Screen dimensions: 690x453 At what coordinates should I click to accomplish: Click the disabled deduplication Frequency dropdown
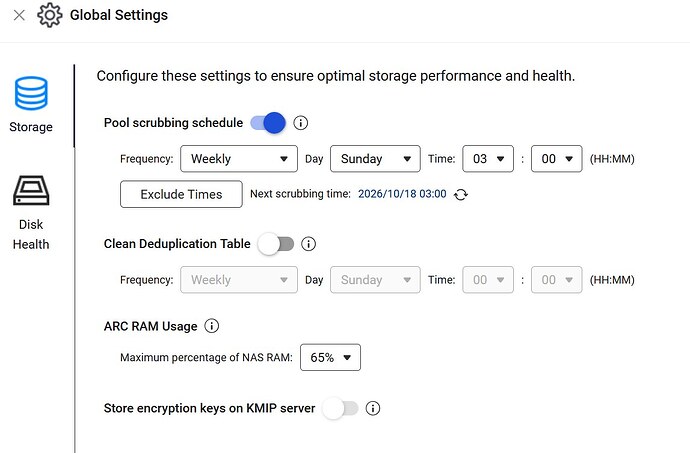[x=239, y=280]
